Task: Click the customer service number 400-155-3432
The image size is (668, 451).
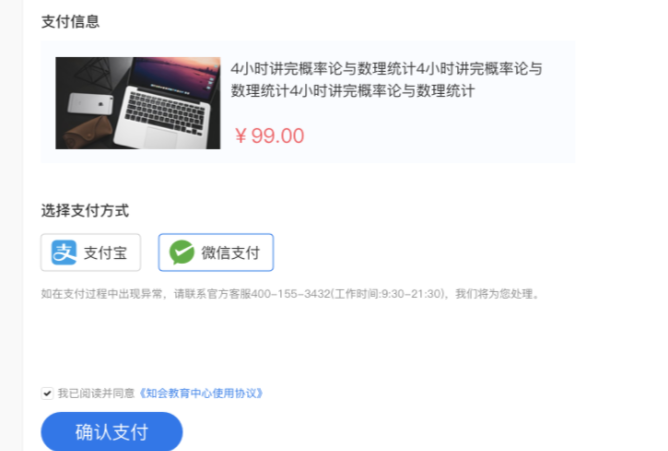Action: (x=291, y=294)
